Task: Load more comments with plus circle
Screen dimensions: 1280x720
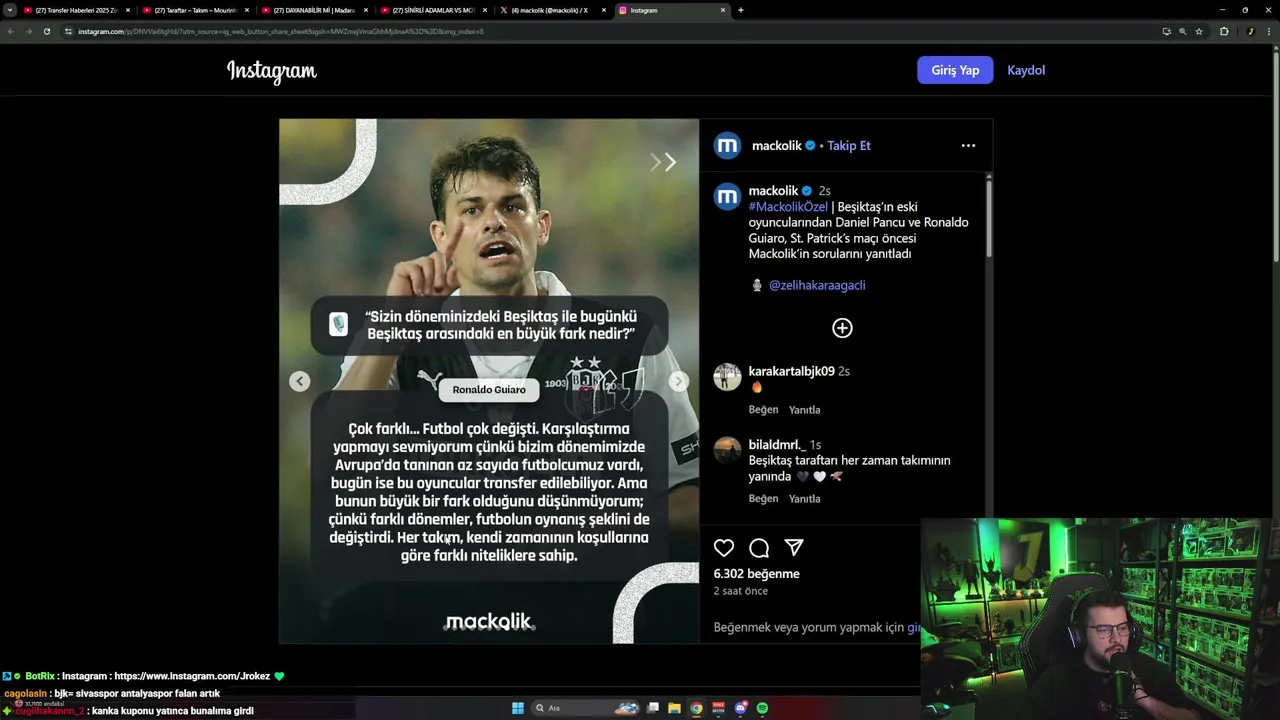Action: pyautogui.click(x=842, y=328)
